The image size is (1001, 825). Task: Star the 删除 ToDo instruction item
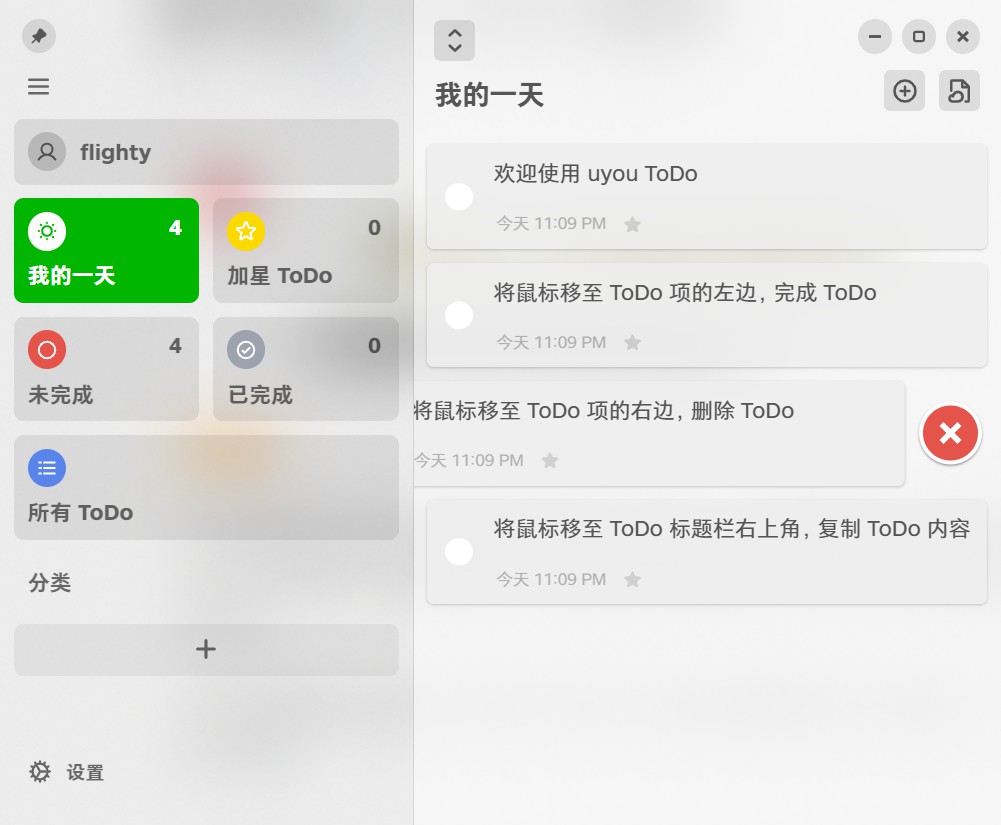(550, 460)
